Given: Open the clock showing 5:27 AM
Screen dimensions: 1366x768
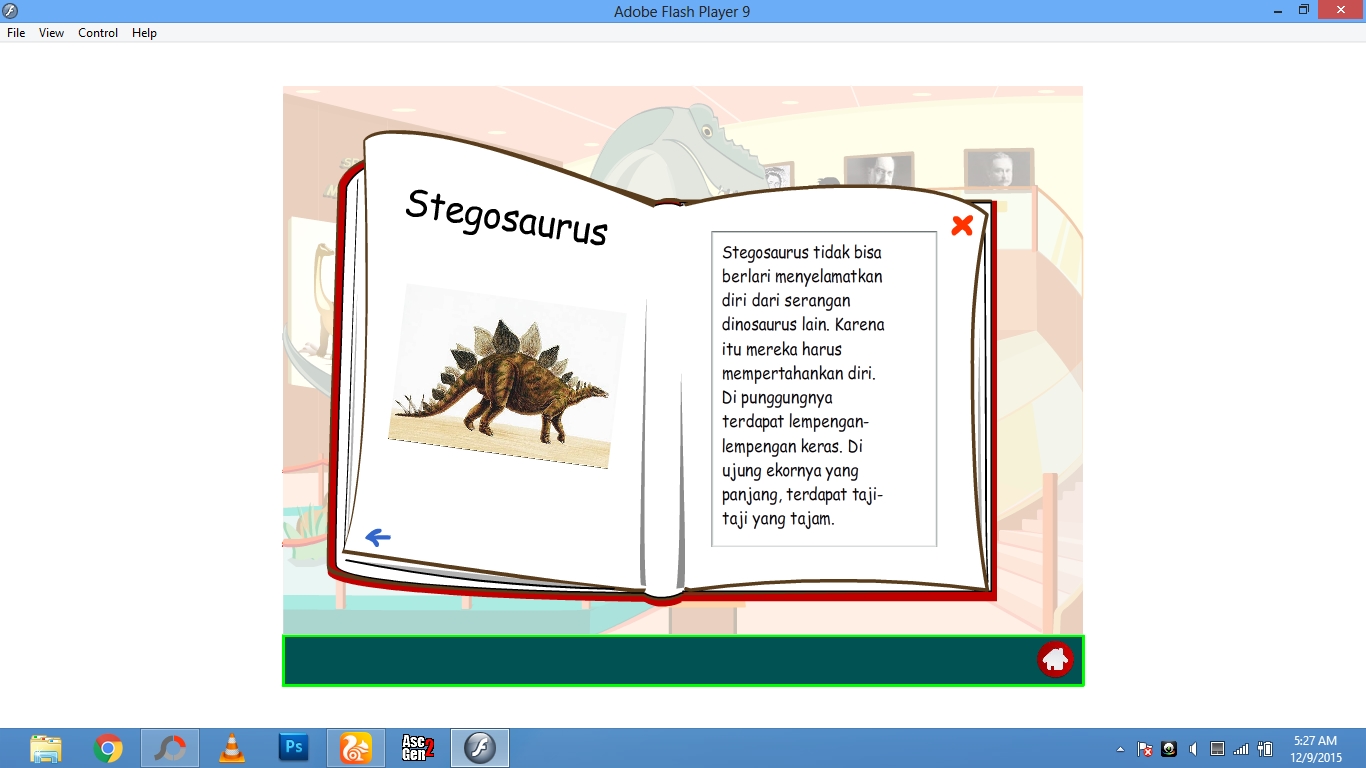Looking at the screenshot, I should click(x=1315, y=748).
